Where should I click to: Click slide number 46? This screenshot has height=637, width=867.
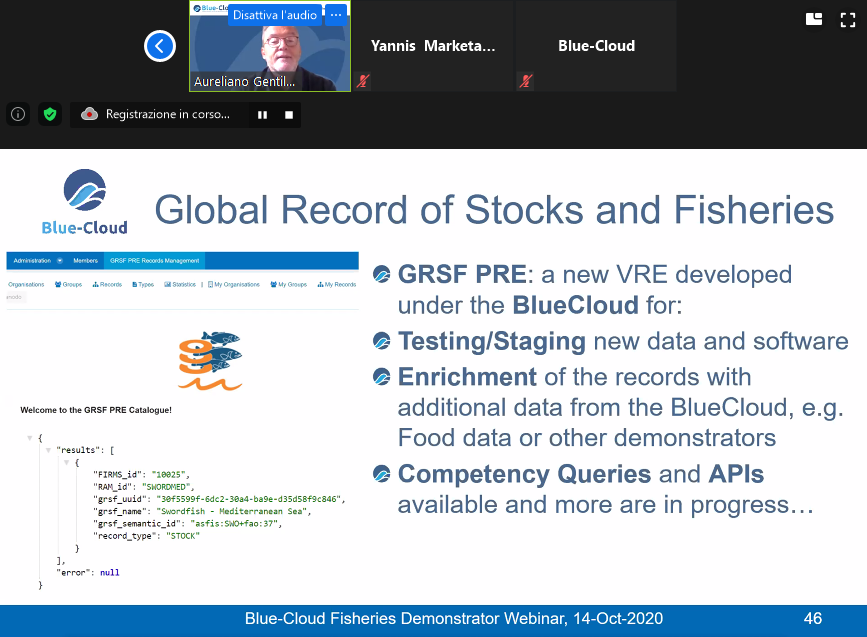tap(813, 618)
